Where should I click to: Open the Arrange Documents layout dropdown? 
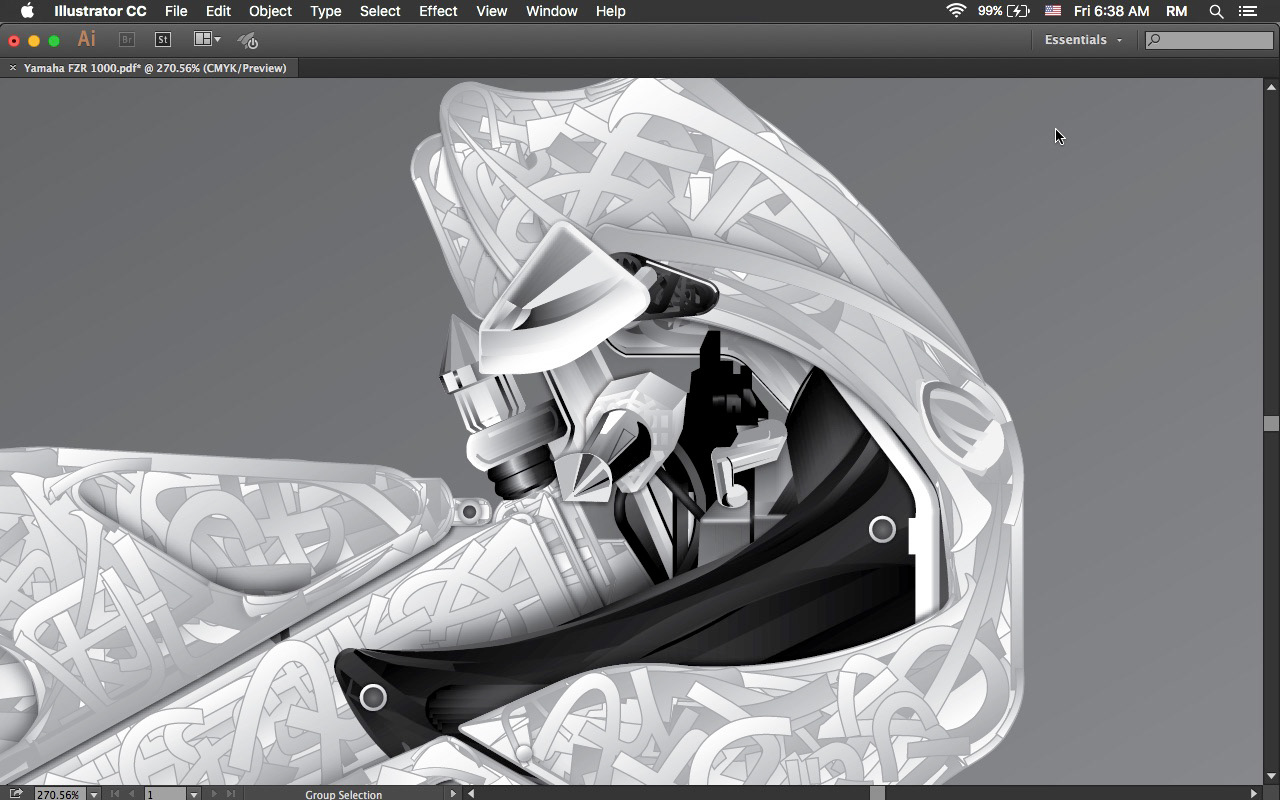207,39
